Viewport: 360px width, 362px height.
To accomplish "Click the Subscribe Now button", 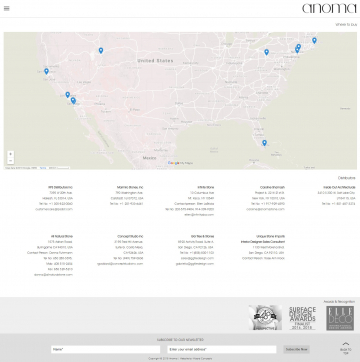I will click(297, 349).
